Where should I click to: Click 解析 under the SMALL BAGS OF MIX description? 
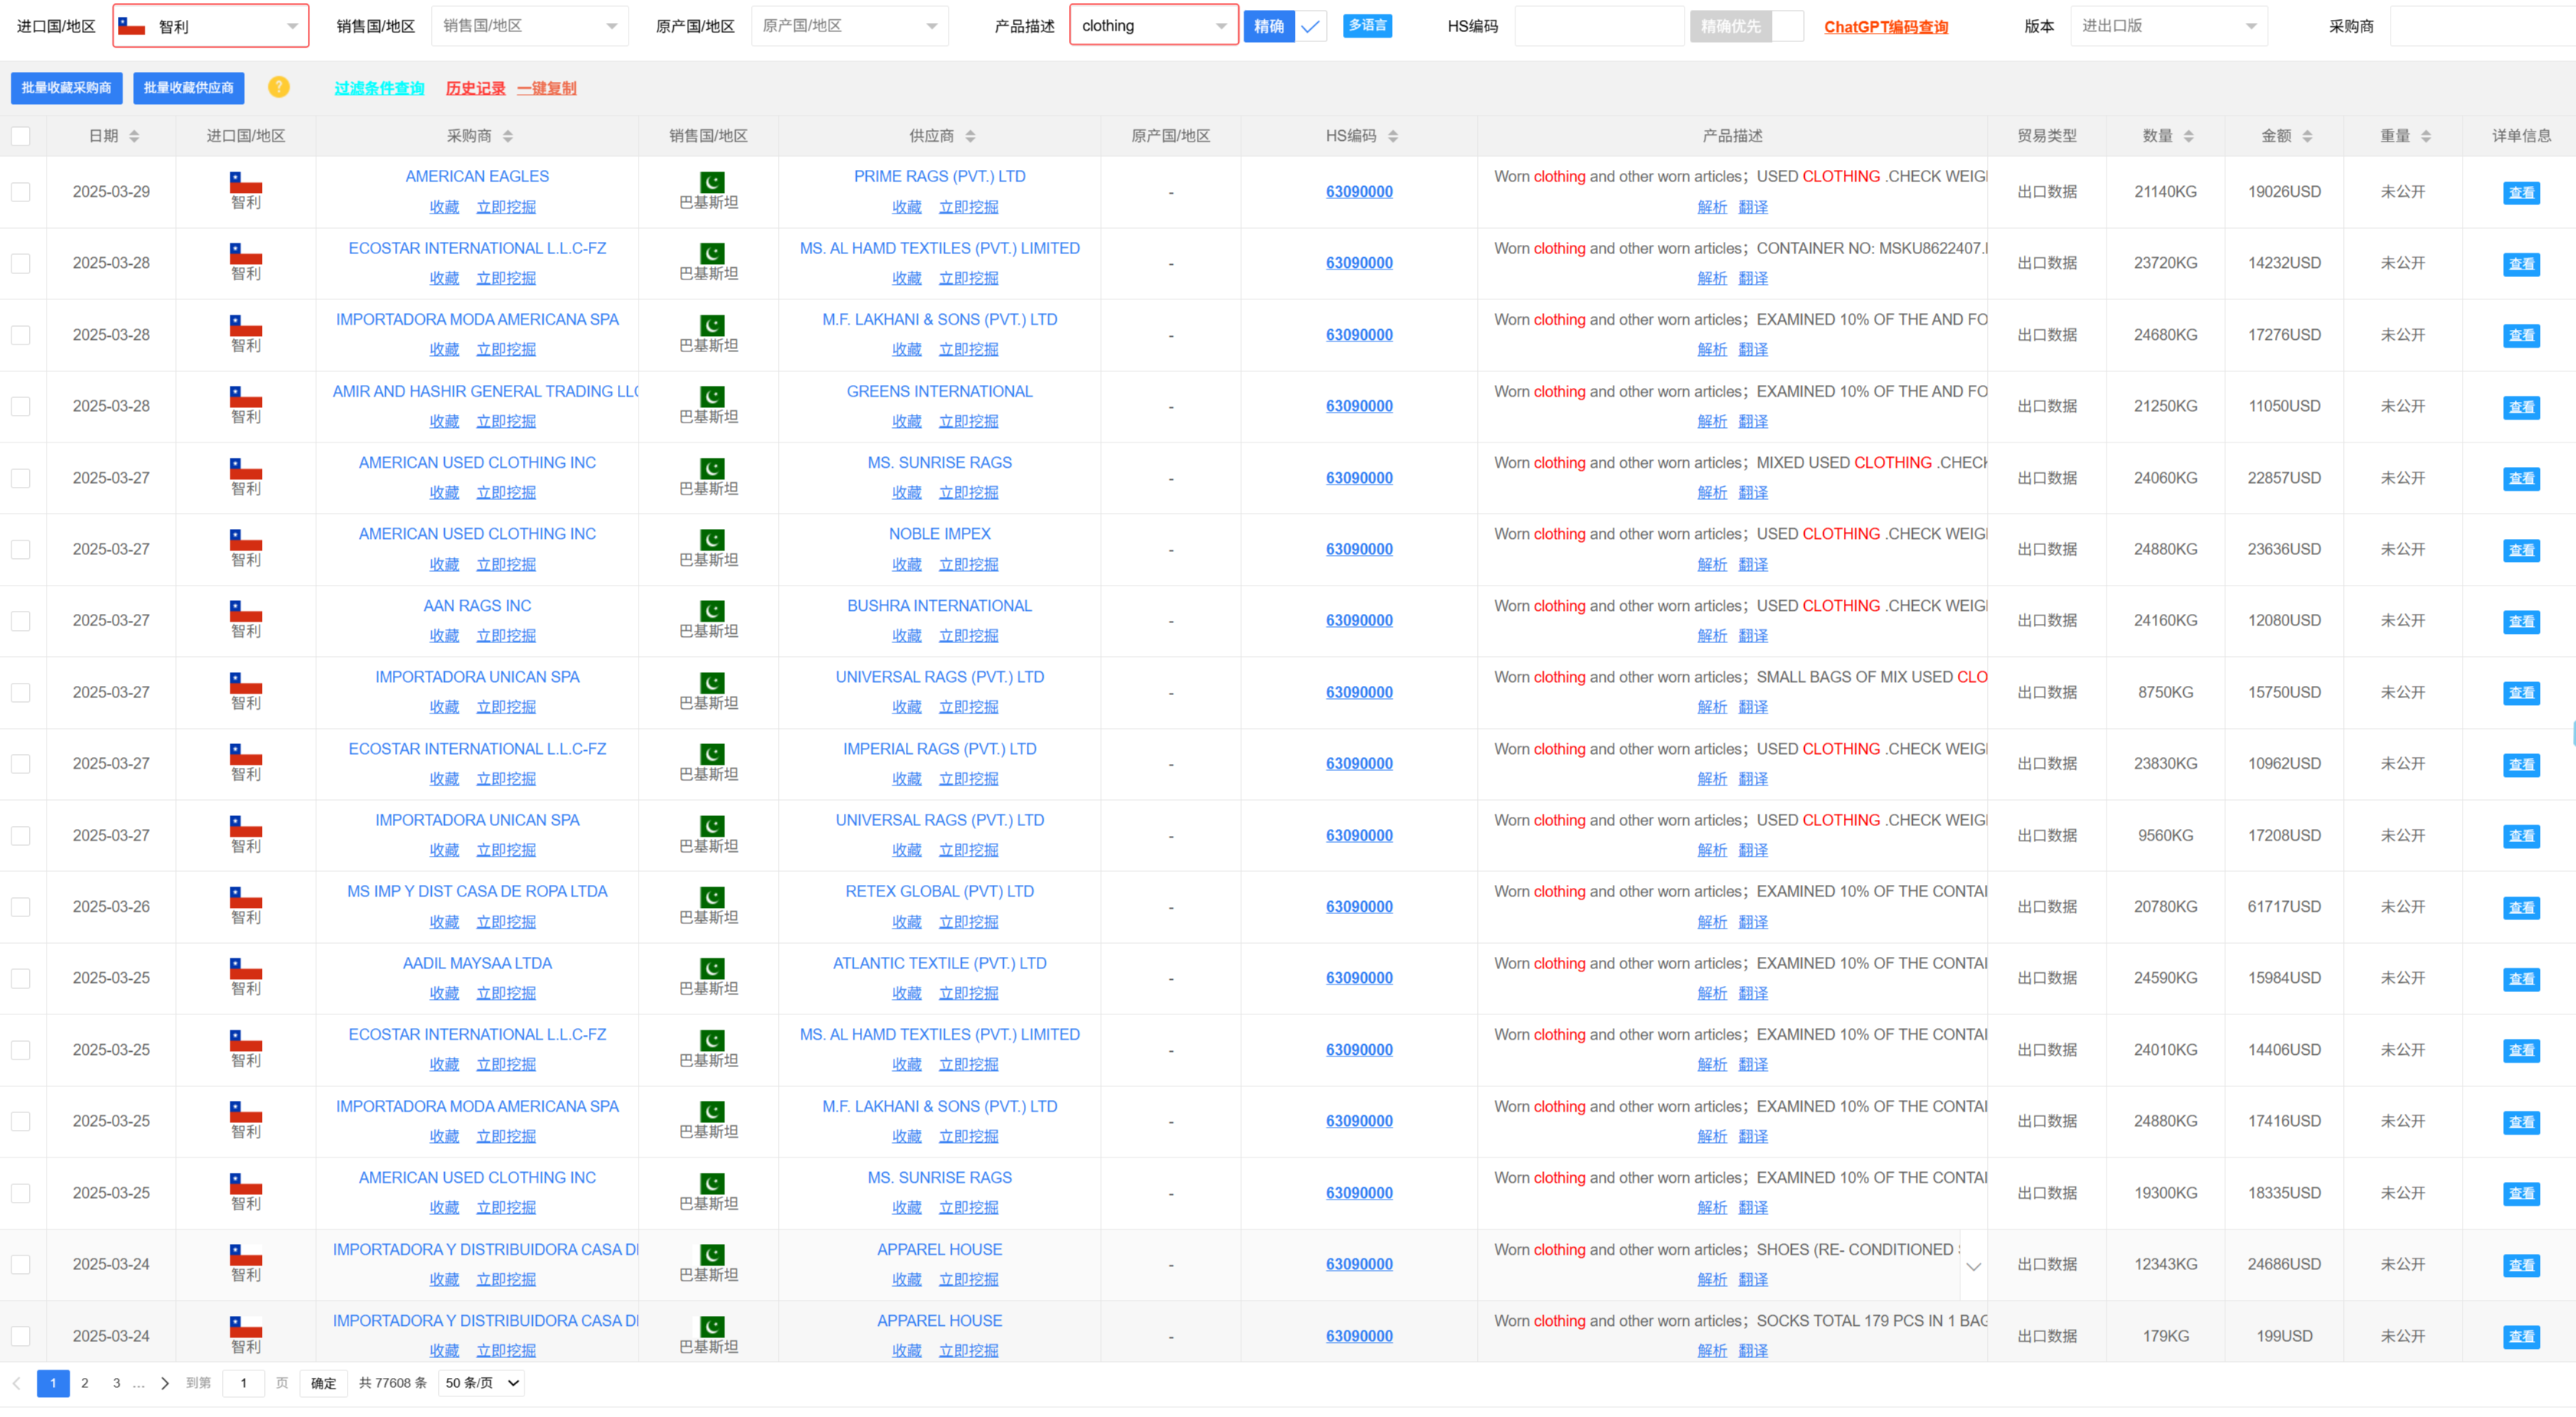coord(1712,707)
